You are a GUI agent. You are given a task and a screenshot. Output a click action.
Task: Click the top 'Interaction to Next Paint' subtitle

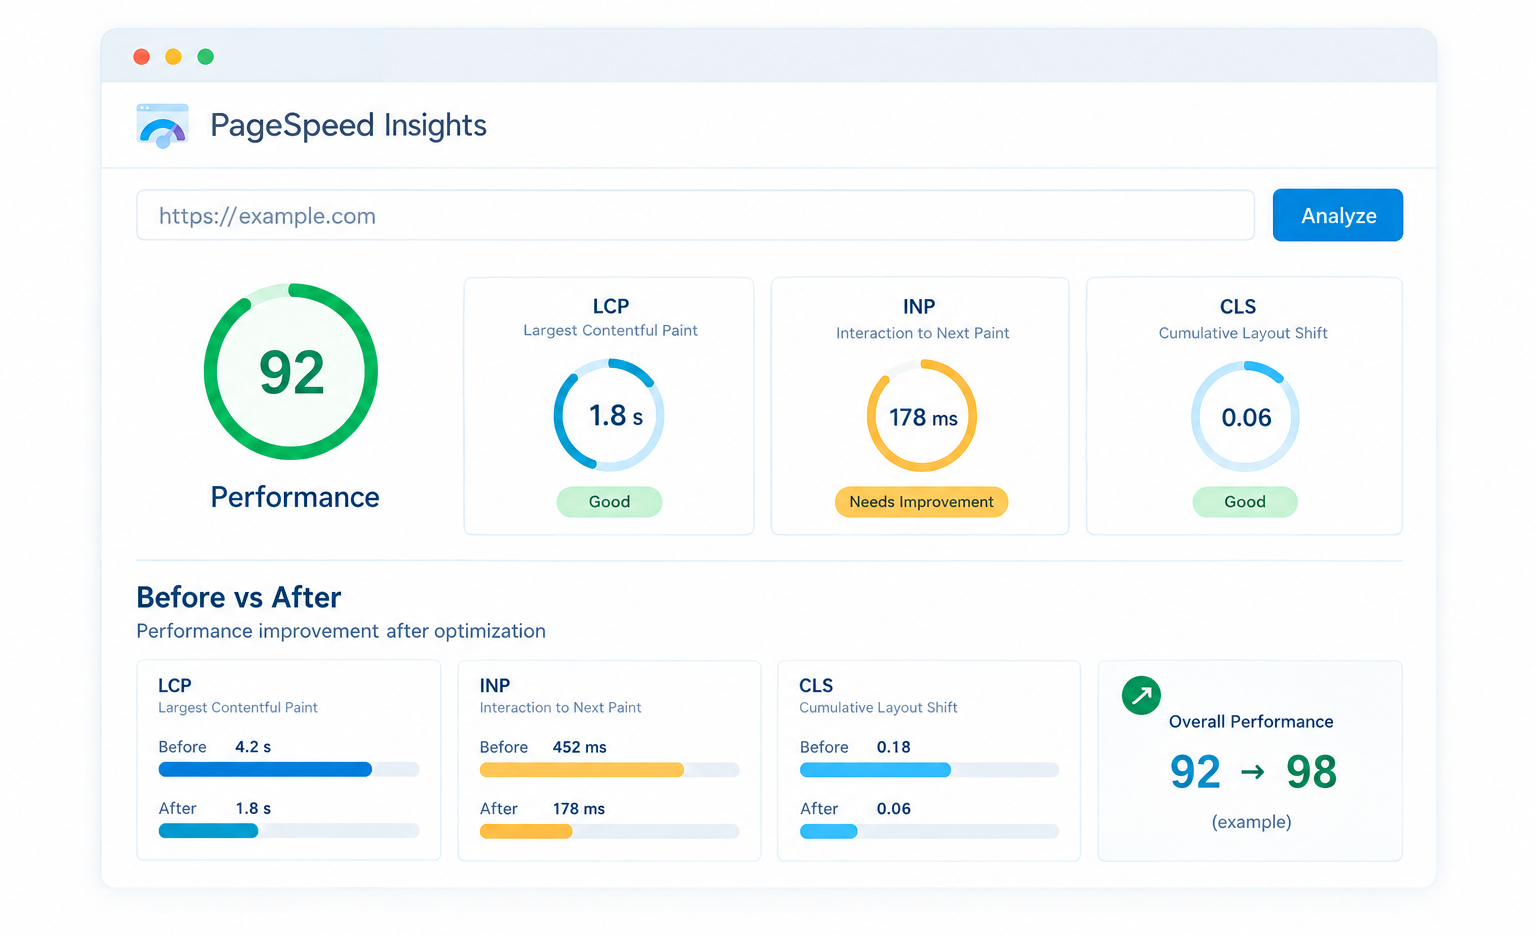pyautogui.click(x=922, y=333)
